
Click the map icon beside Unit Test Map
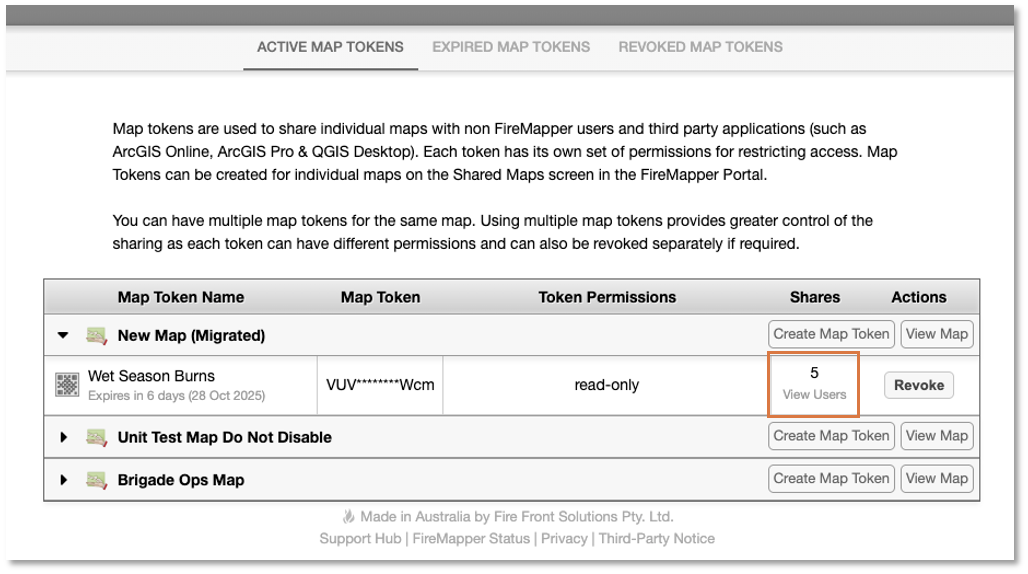click(97, 437)
